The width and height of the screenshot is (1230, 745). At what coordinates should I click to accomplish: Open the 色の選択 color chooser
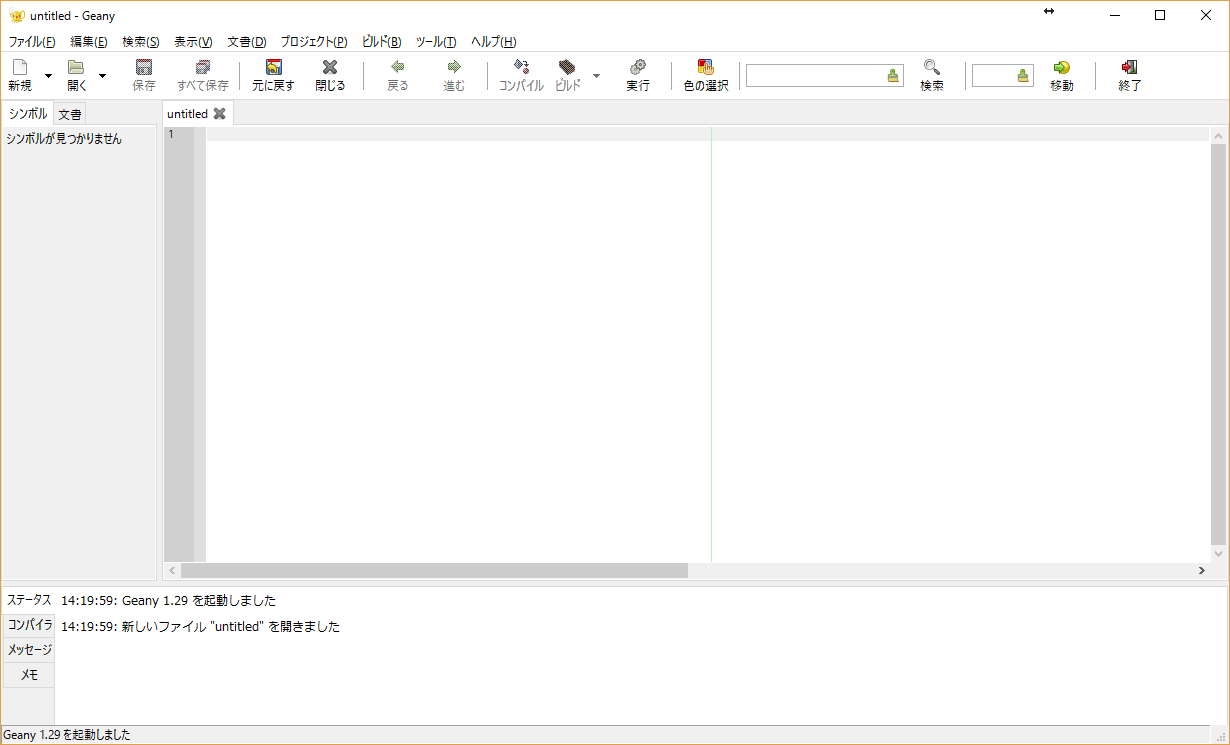click(x=706, y=68)
